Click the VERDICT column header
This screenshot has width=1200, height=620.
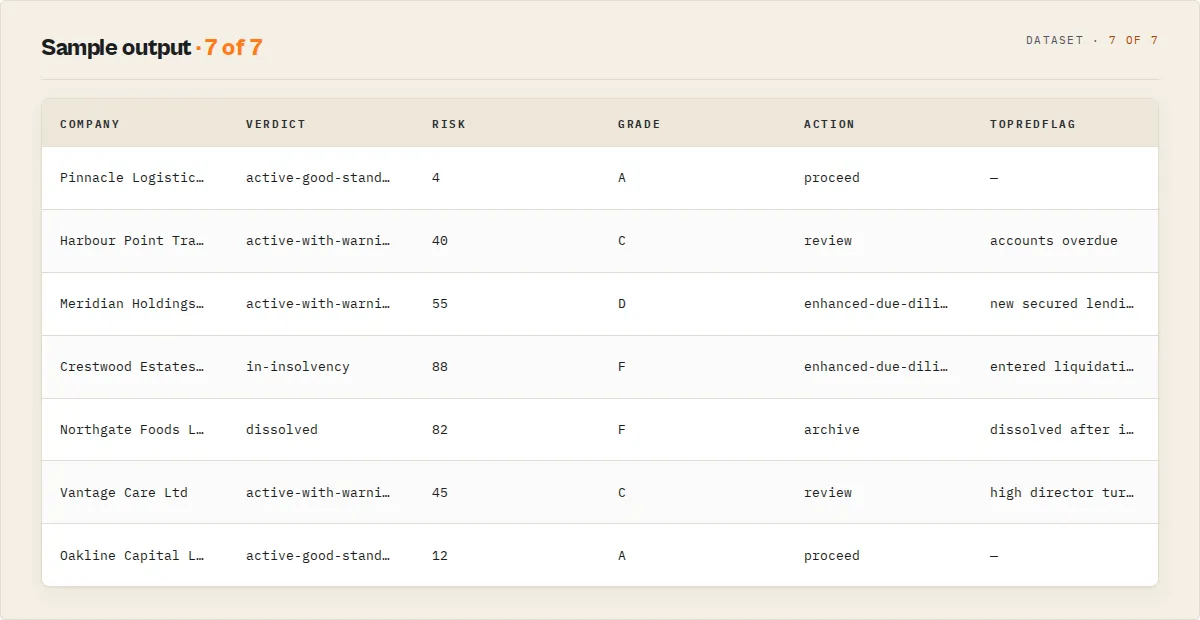[x=276, y=124]
